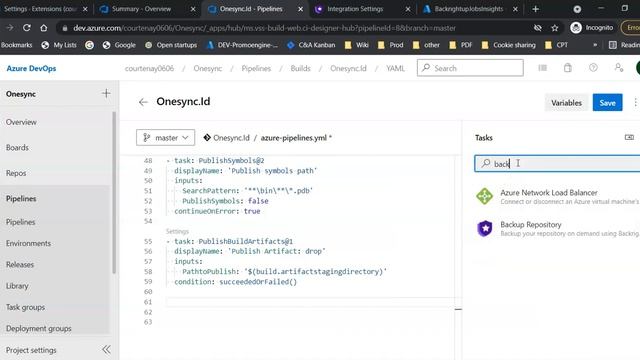Click the Settings link above PublishBuildArtifacts task
Viewport: 640px width, 360px height.
pyautogui.click(x=177, y=231)
